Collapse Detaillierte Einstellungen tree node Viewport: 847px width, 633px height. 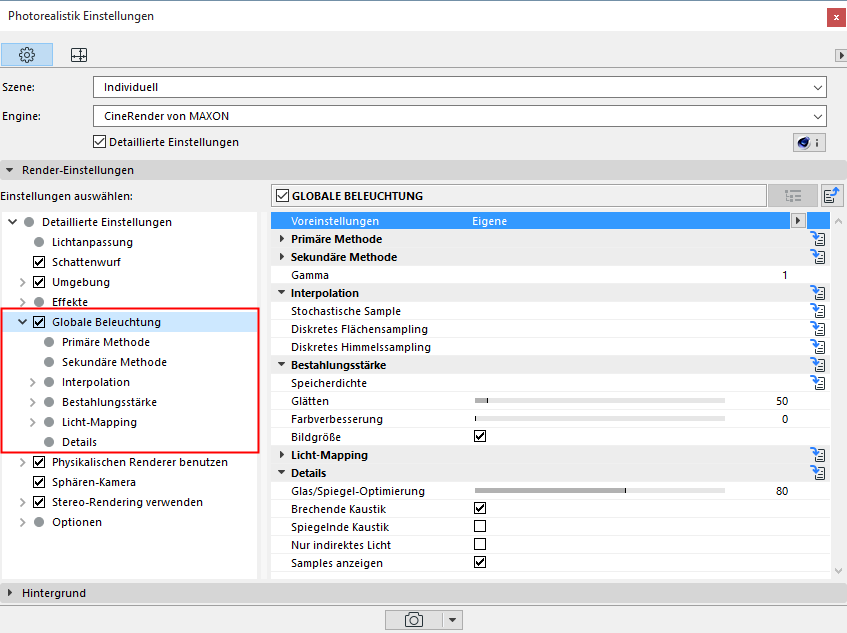[12, 222]
